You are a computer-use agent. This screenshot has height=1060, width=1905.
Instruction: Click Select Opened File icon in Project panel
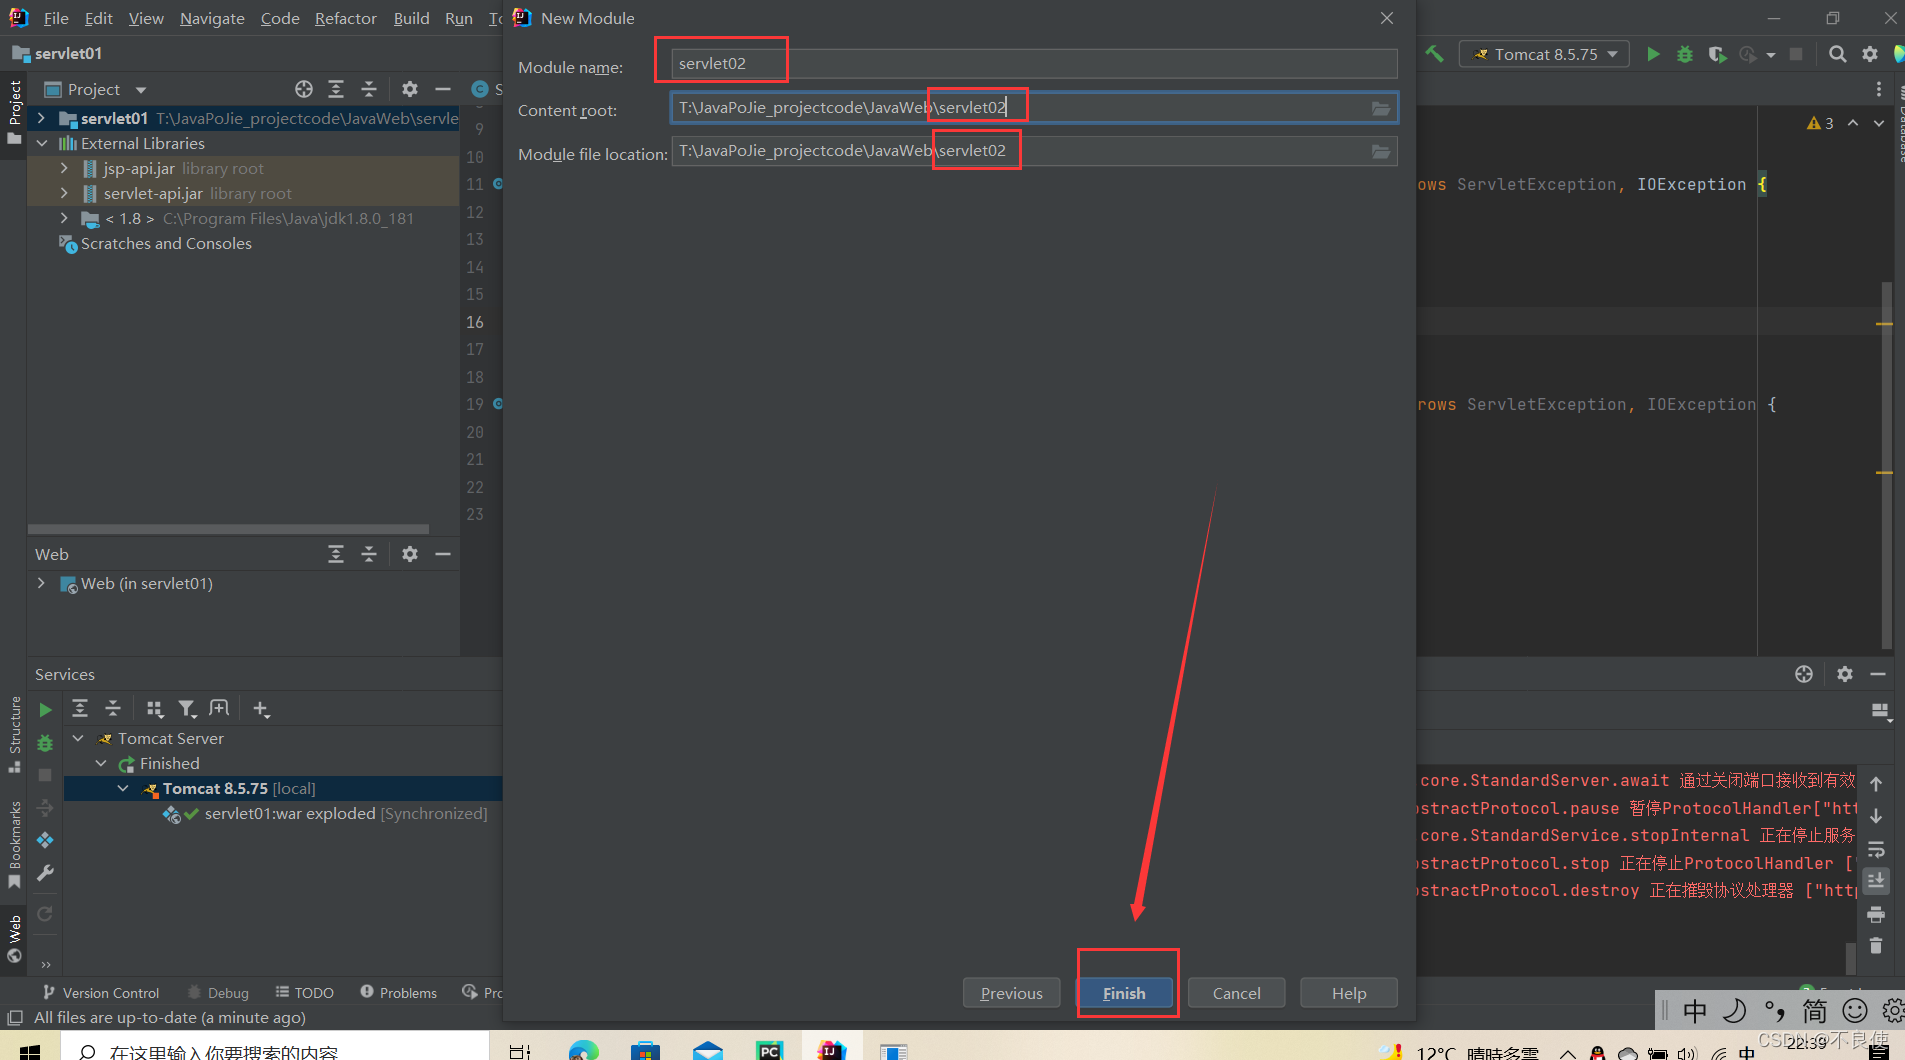point(304,89)
